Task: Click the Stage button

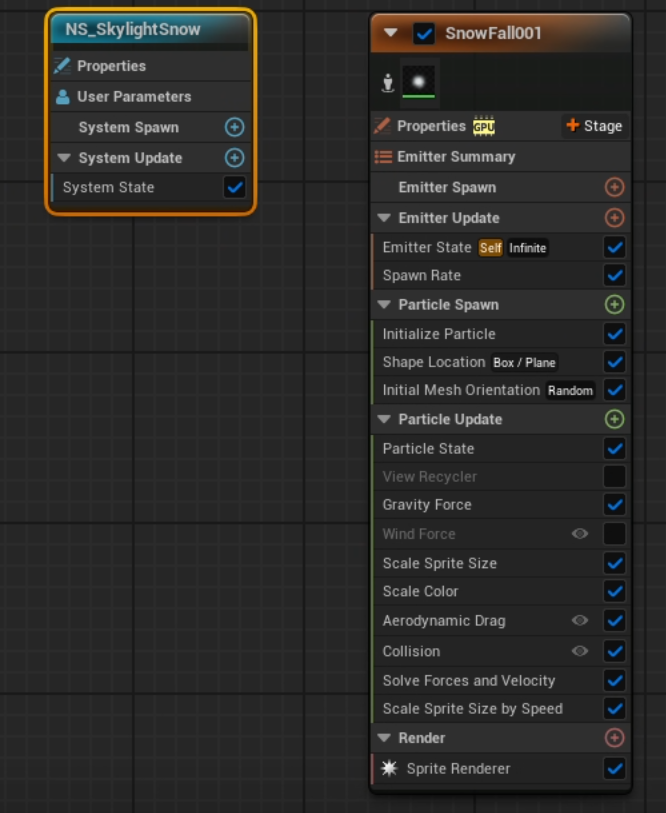Action: click(594, 126)
